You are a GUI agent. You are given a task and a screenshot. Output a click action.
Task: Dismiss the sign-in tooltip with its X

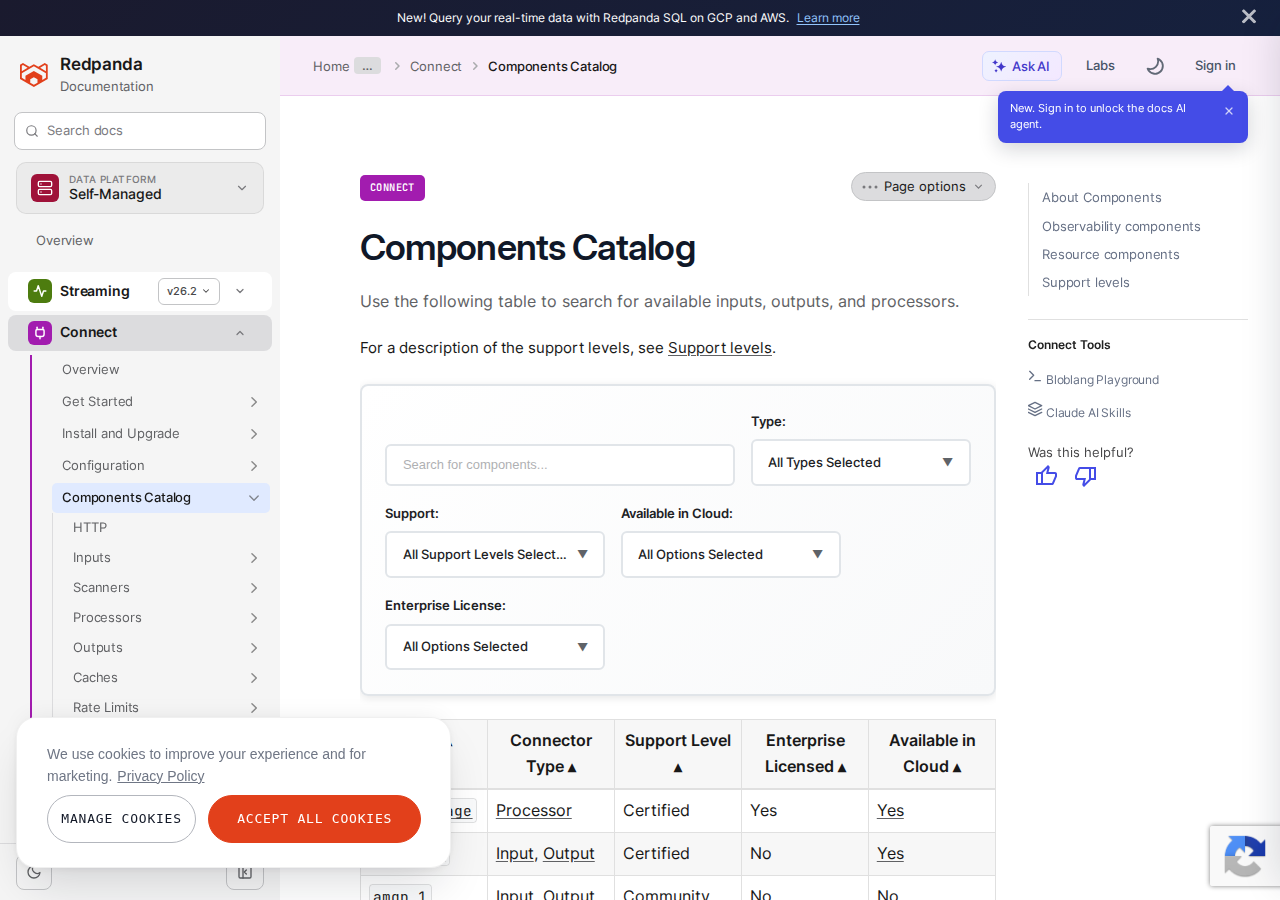pyautogui.click(x=1229, y=111)
